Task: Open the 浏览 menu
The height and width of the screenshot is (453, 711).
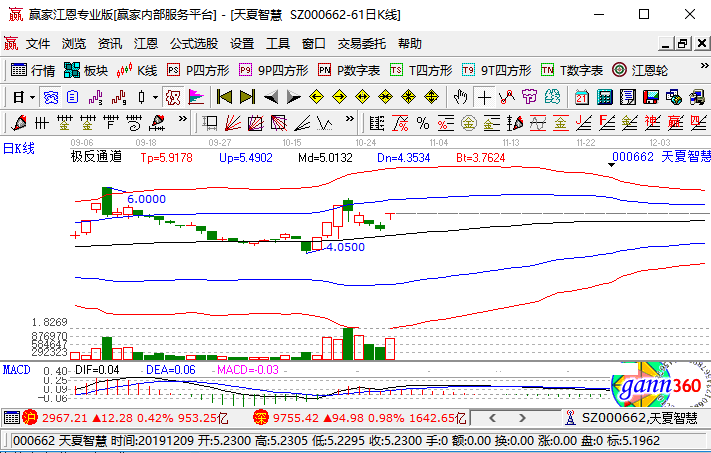Action: point(74,44)
